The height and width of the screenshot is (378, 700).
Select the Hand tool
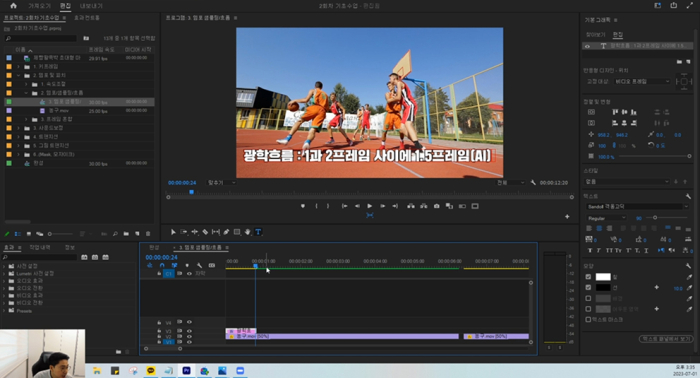point(247,232)
